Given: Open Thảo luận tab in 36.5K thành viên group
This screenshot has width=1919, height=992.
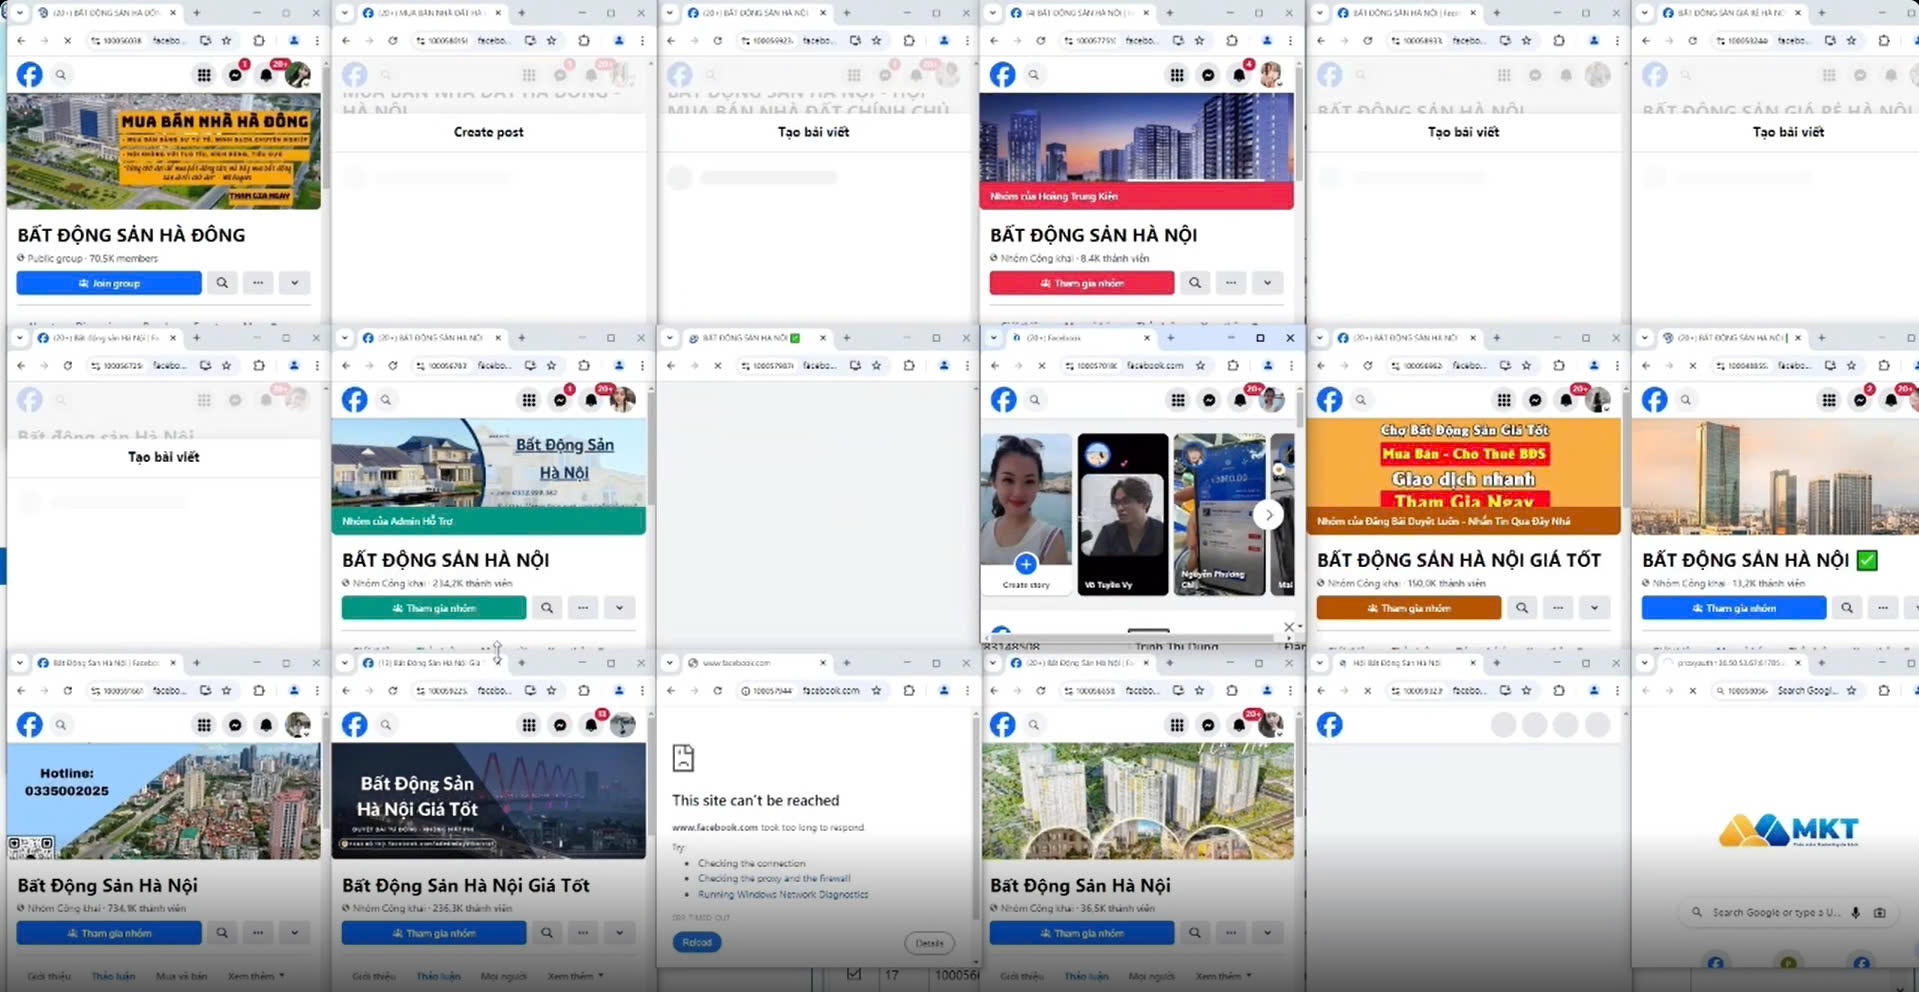Looking at the screenshot, I should point(1086,976).
